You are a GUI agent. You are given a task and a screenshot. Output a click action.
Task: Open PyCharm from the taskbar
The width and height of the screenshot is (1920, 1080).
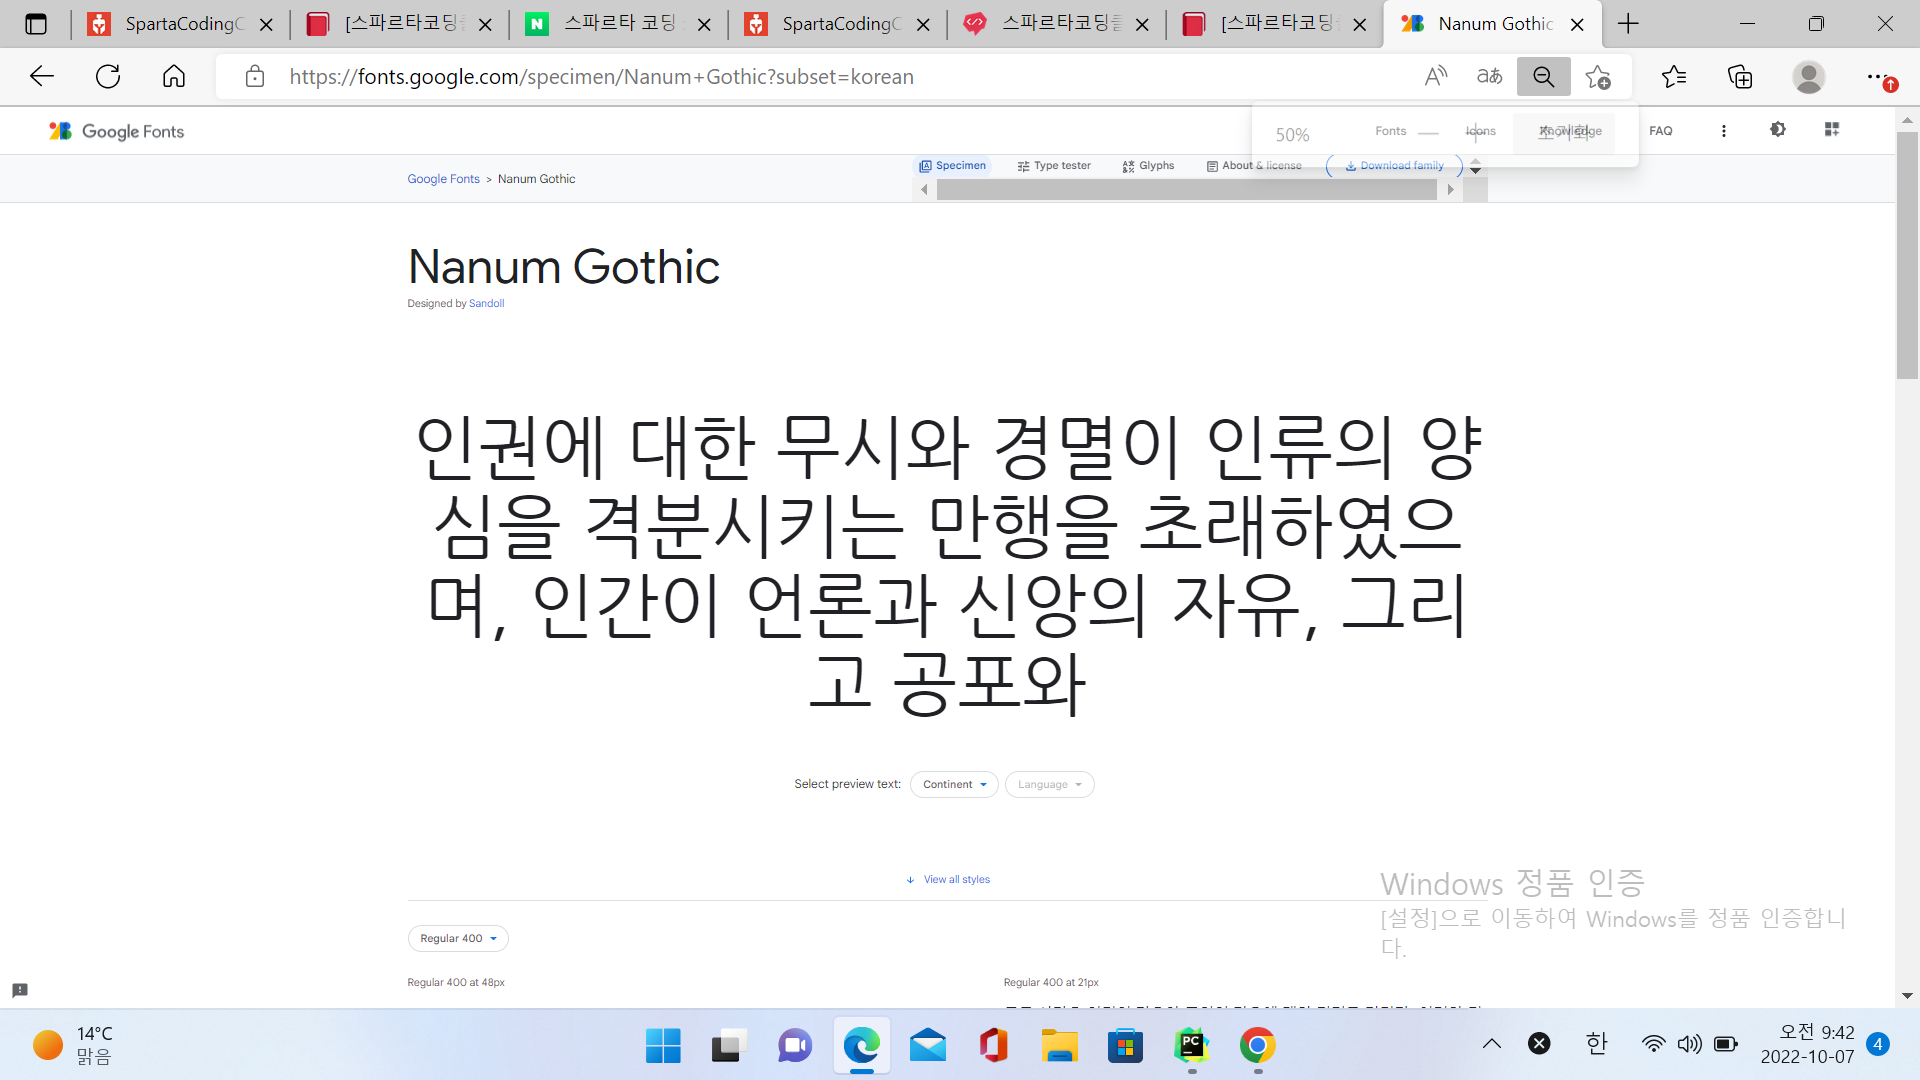[x=1191, y=1046]
